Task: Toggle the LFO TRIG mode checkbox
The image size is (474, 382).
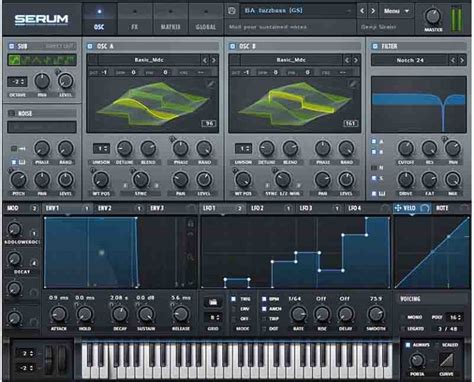Action: tap(234, 299)
